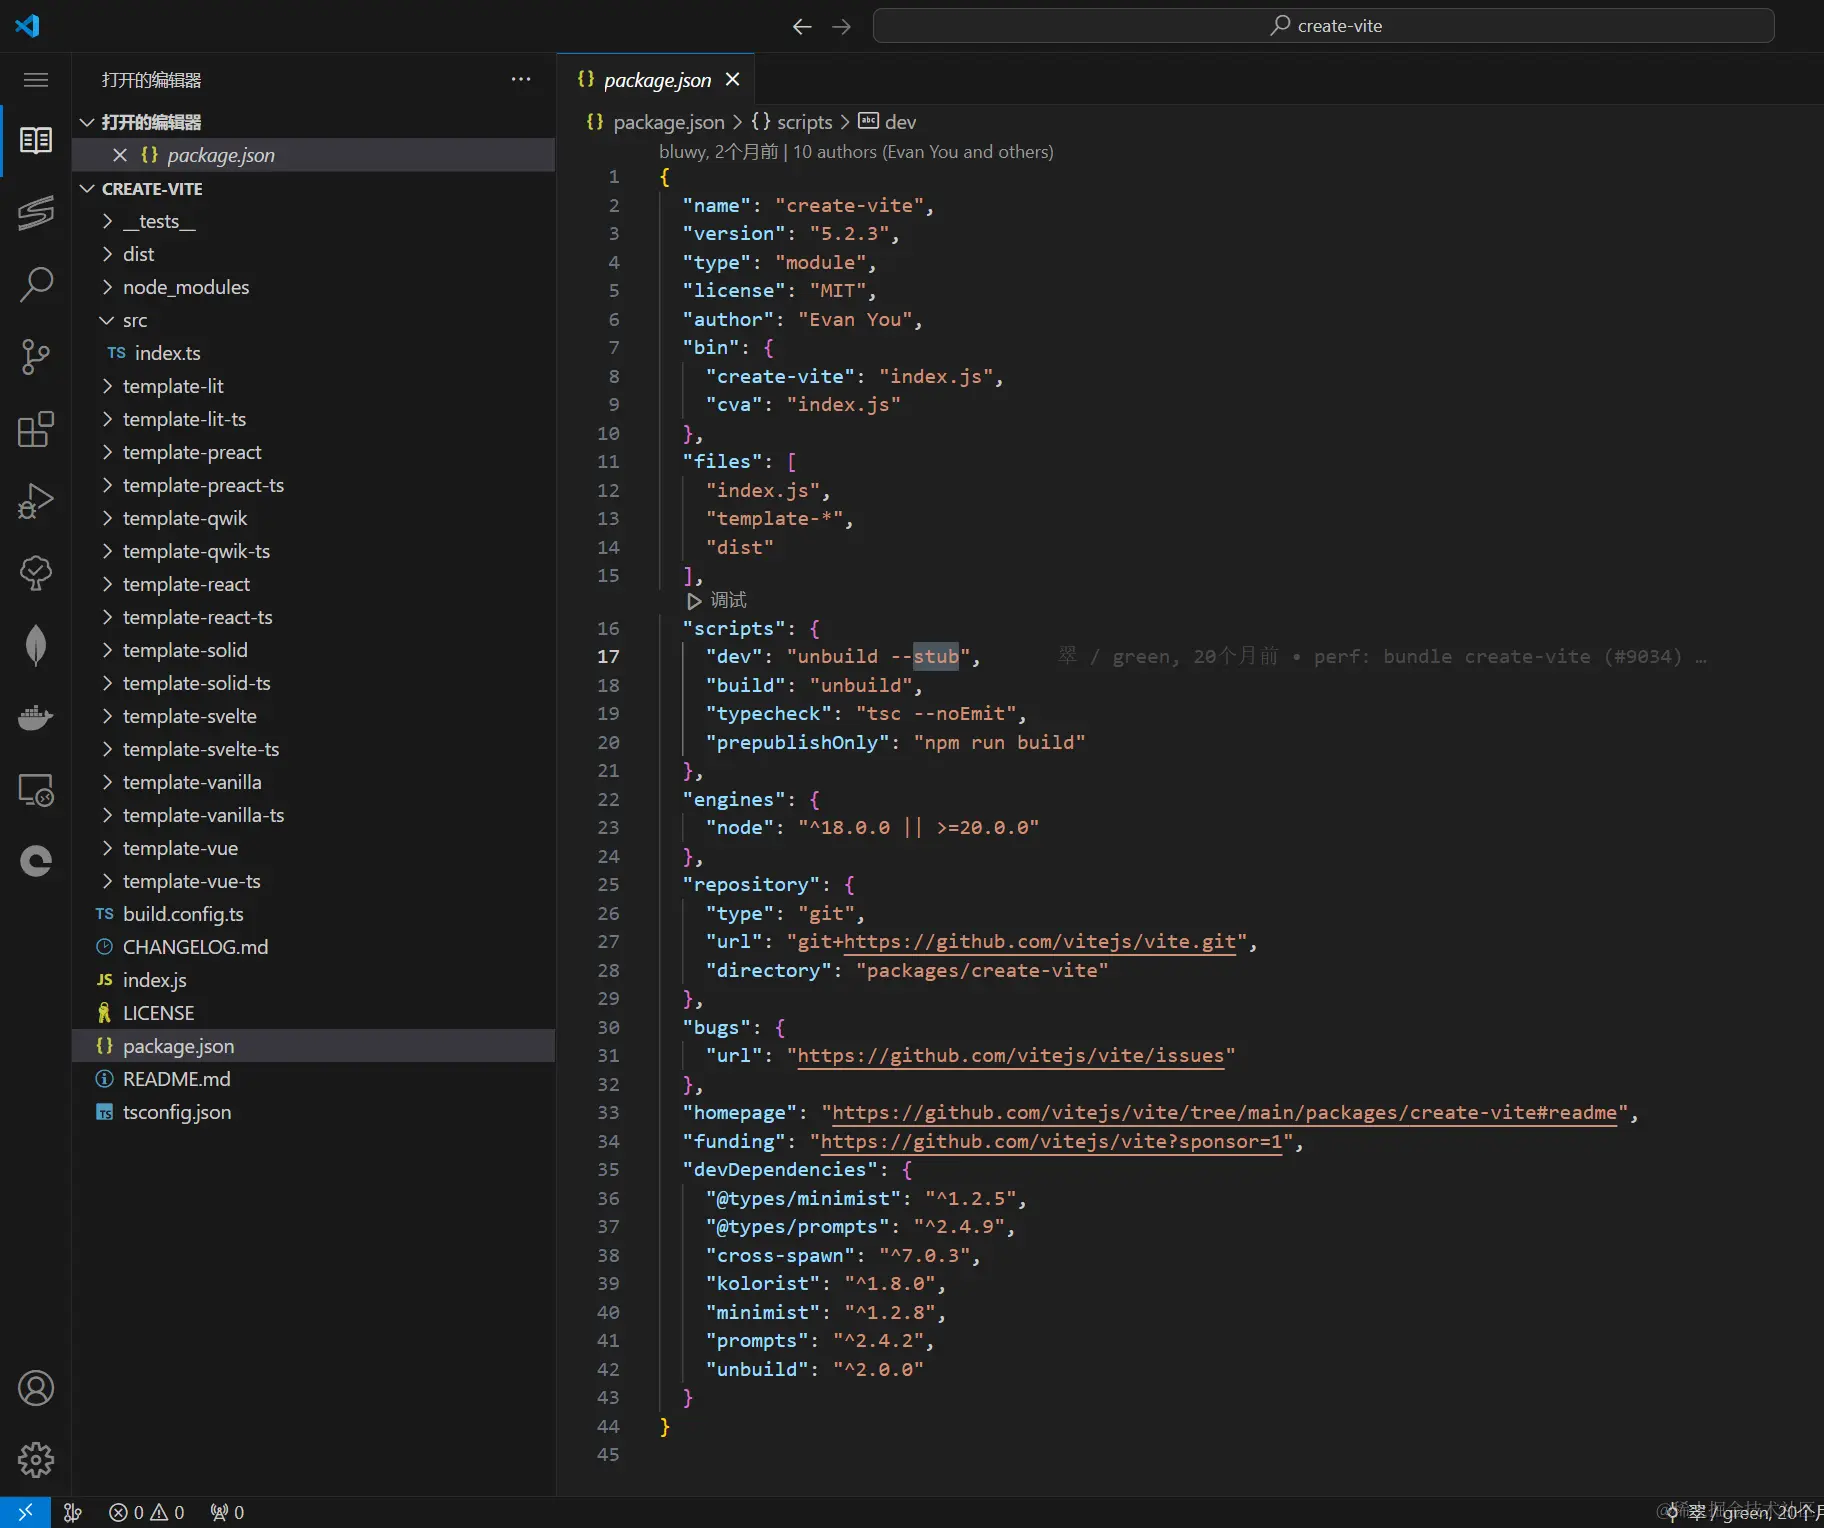1824x1528 pixels.
Task: Click the authors blame CodeLens above line 1
Action: click(856, 152)
